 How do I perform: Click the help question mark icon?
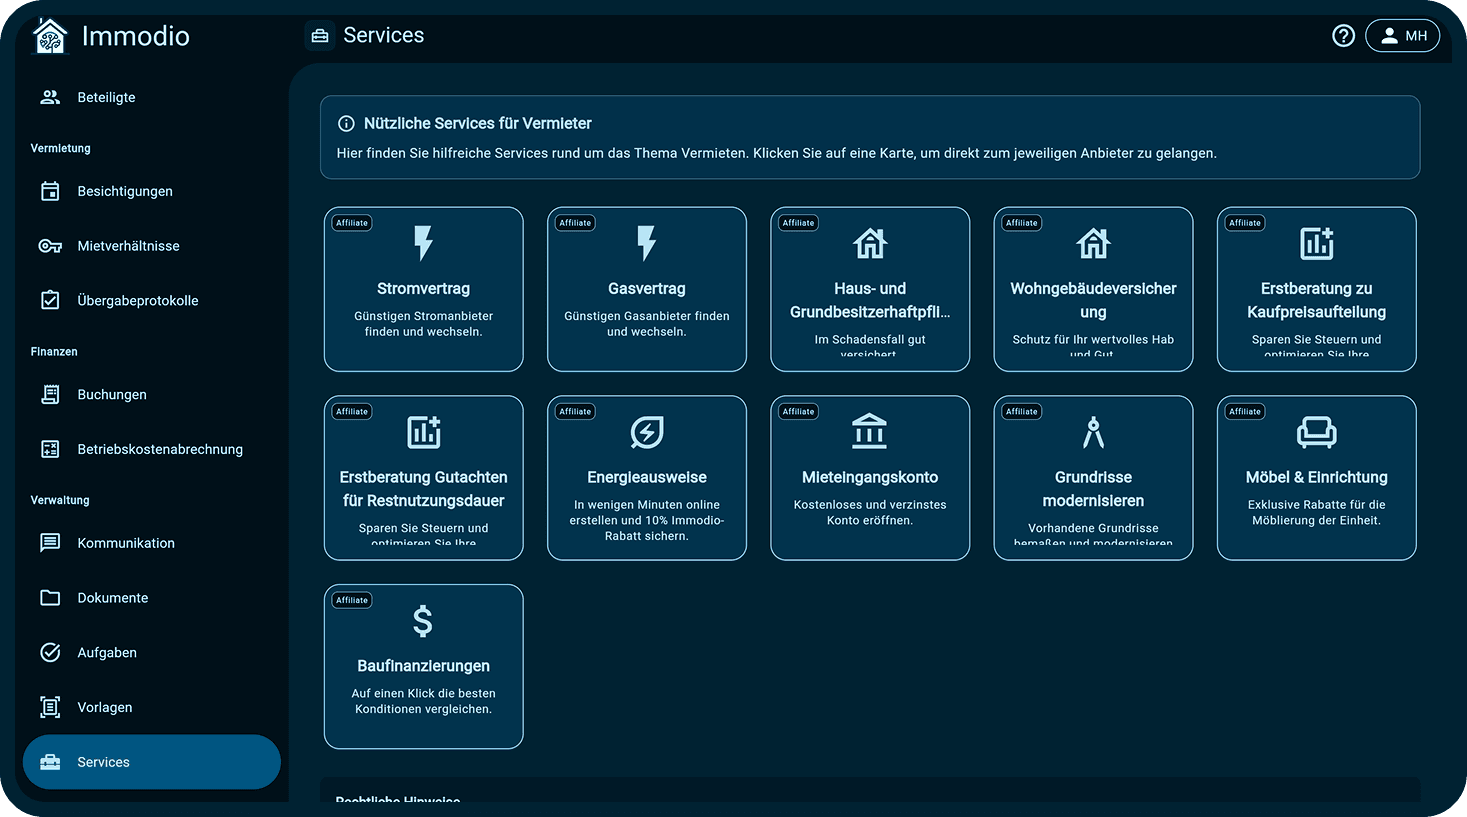tap(1344, 36)
